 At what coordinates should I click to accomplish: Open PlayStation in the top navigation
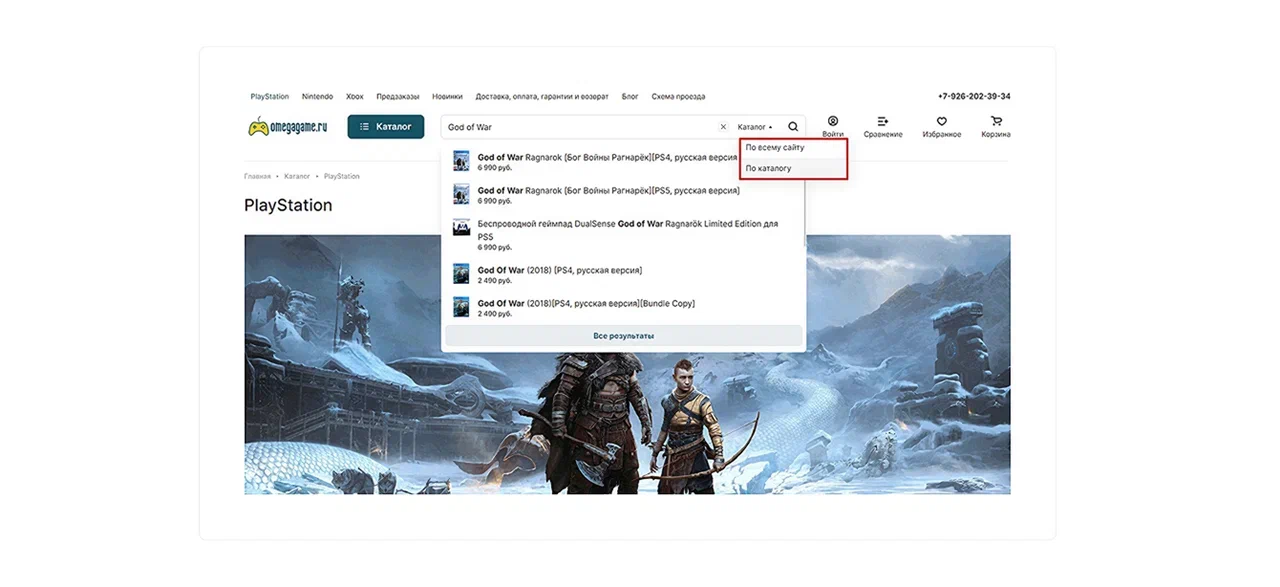coord(270,97)
